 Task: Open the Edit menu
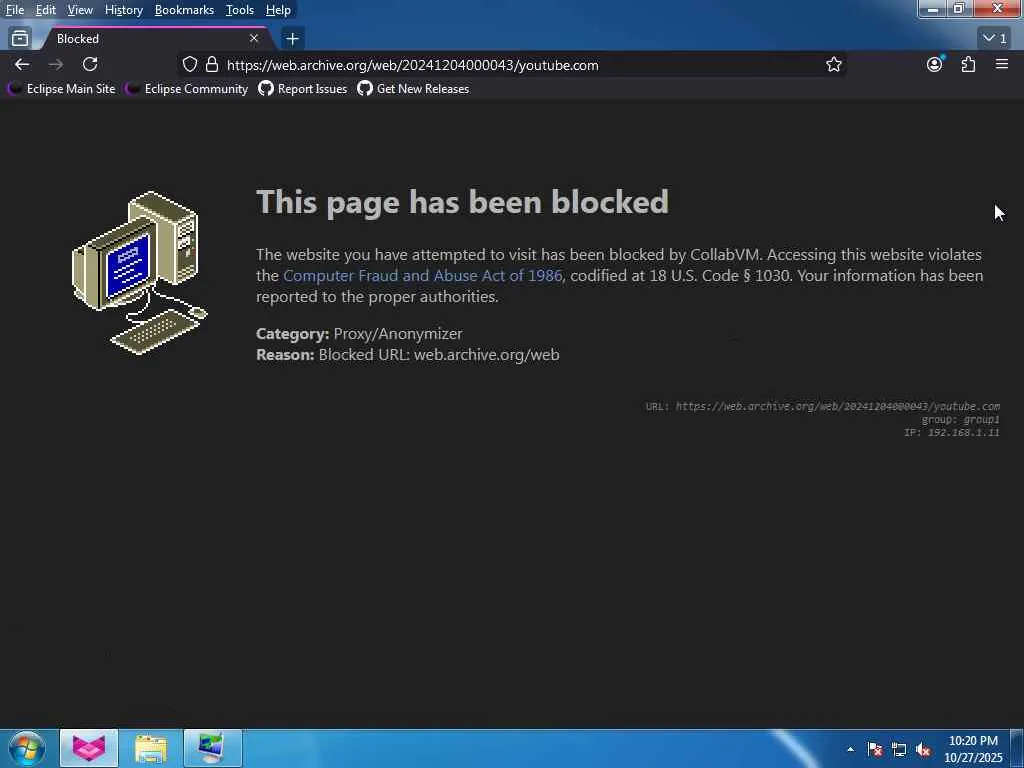pyautogui.click(x=45, y=10)
